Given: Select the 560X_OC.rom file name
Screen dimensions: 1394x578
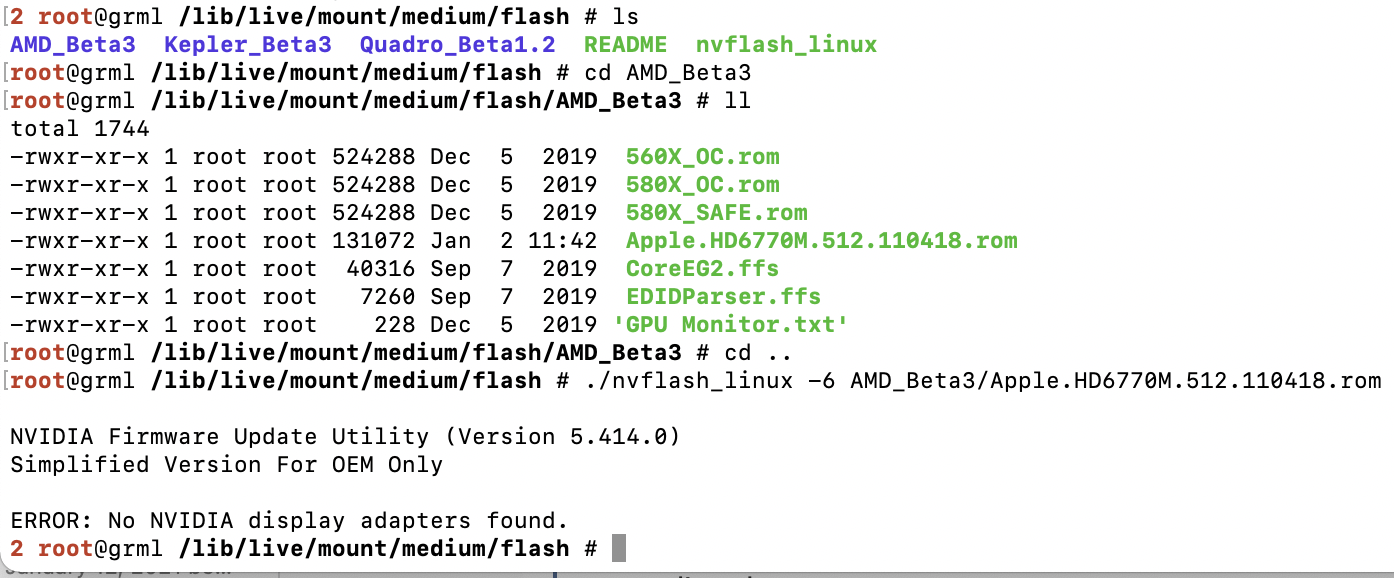Looking at the screenshot, I should 702,157.
